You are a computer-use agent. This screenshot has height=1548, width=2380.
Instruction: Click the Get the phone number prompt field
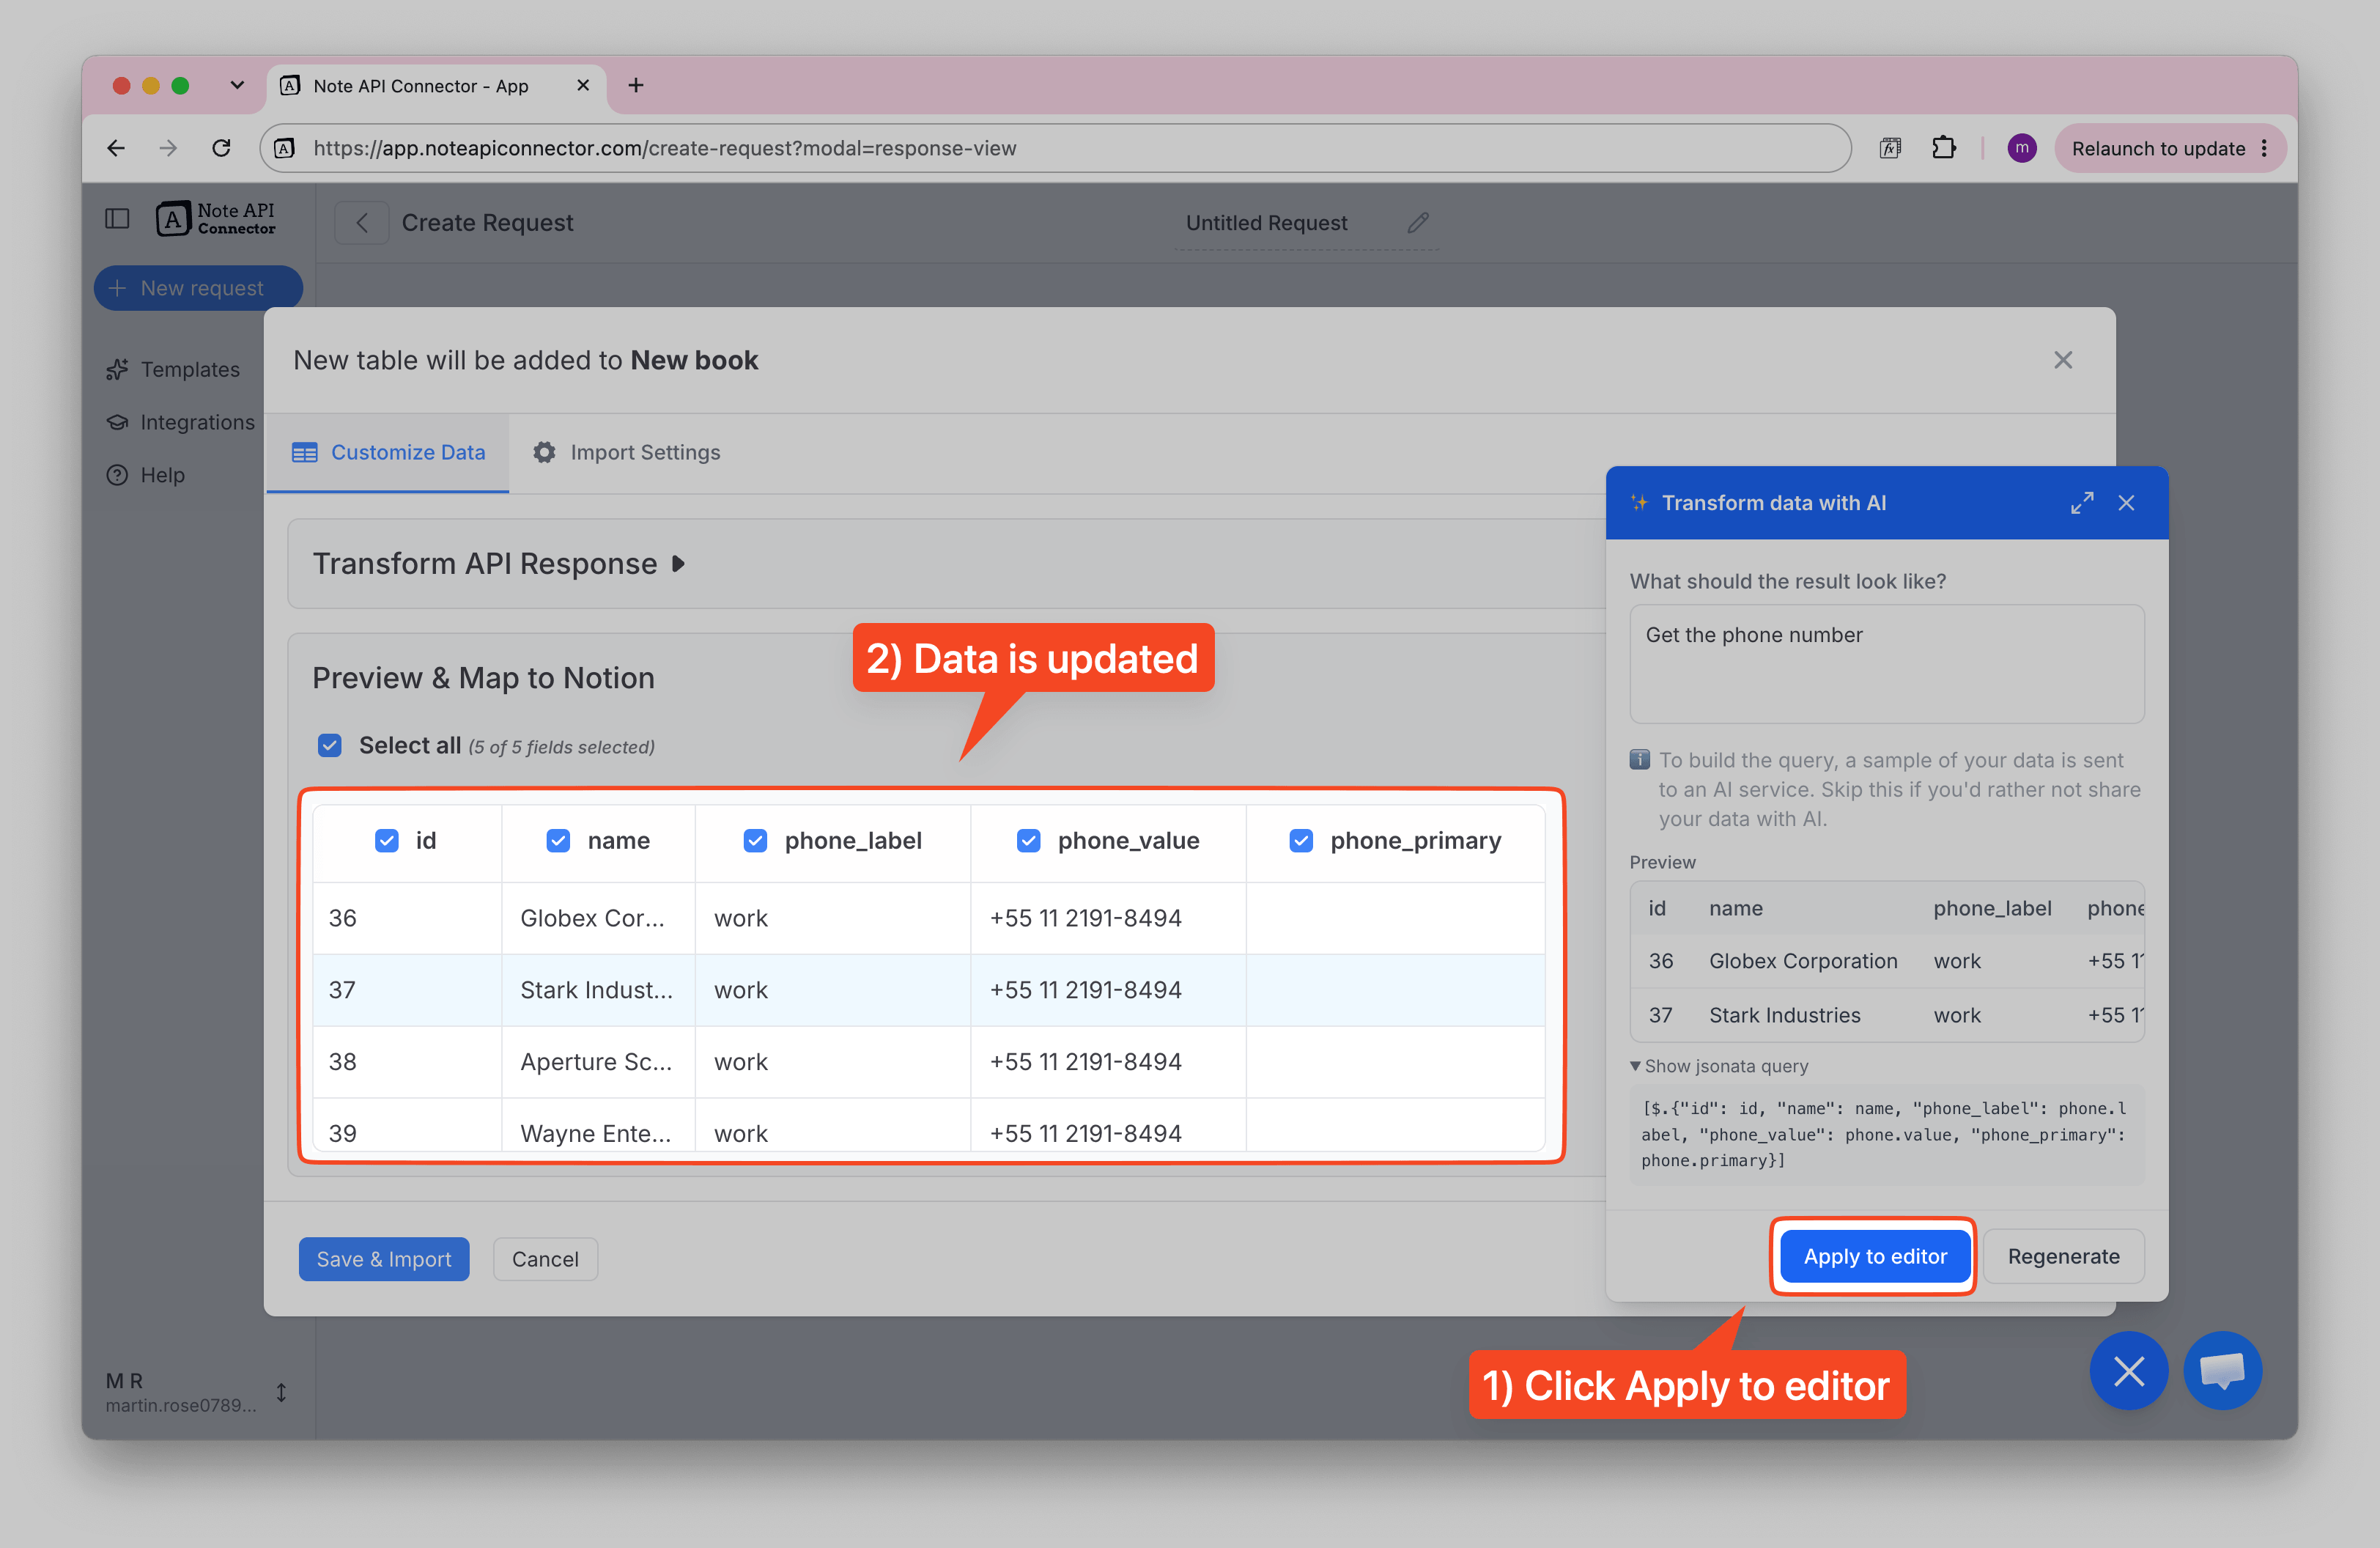tap(1886, 664)
